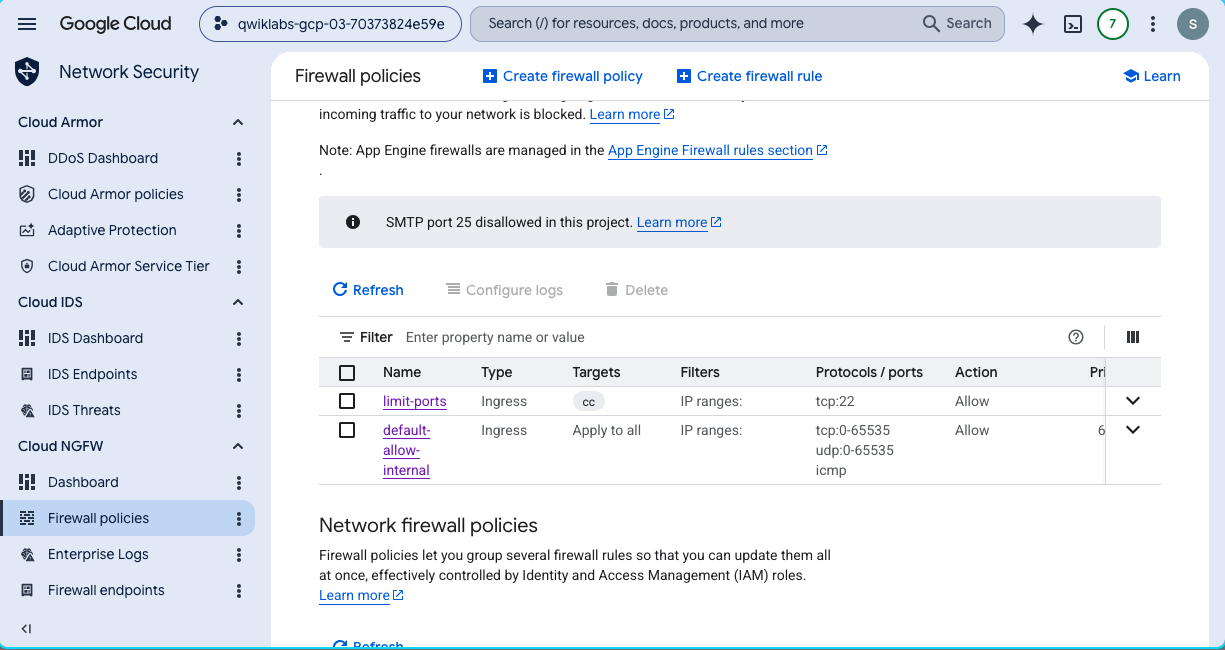Expand the default-allow-internal rule details
The height and width of the screenshot is (650, 1225).
pyautogui.click(x=1133, y=430)
